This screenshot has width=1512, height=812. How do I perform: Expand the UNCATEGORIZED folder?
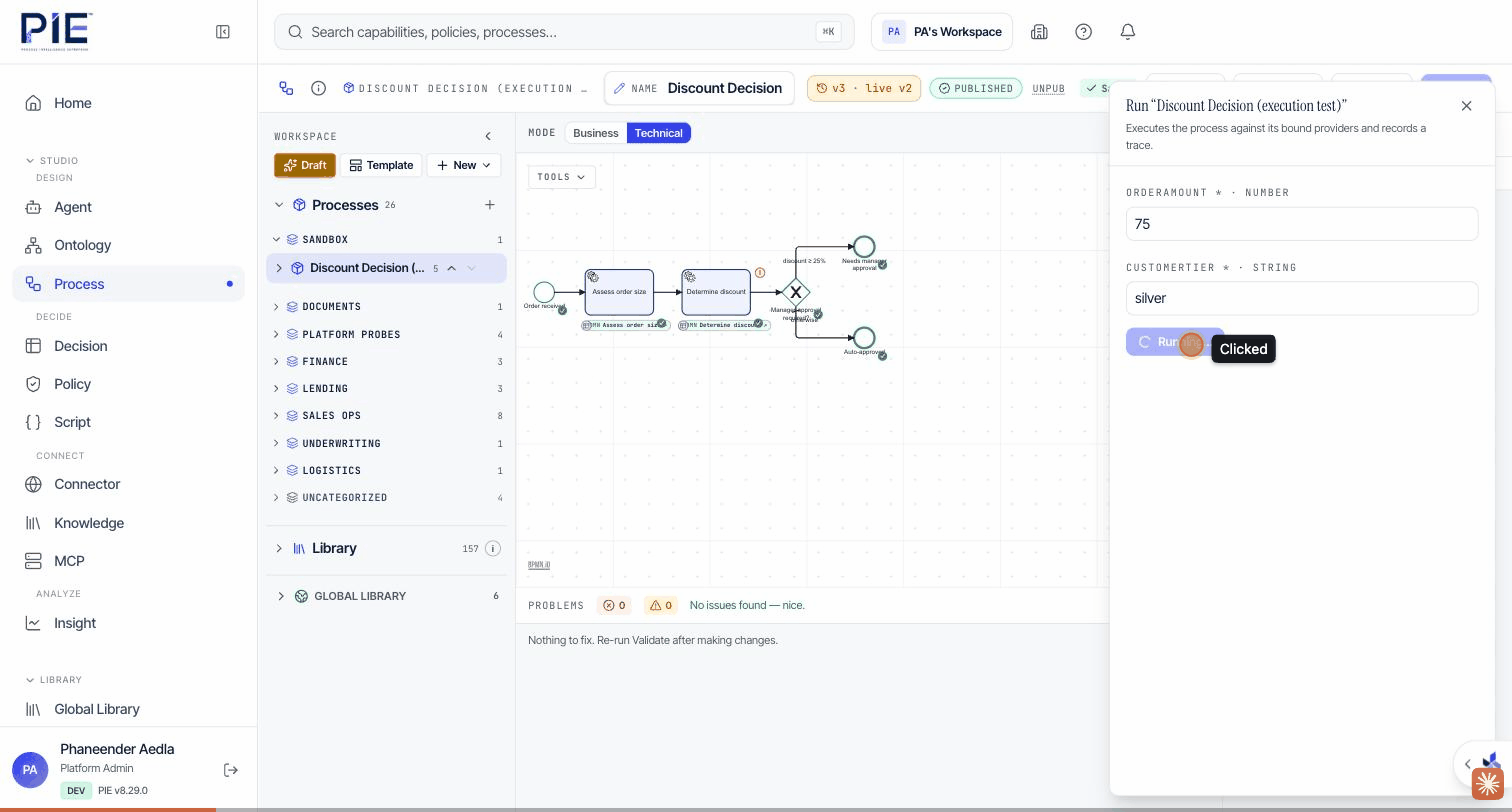pos(277,498)
